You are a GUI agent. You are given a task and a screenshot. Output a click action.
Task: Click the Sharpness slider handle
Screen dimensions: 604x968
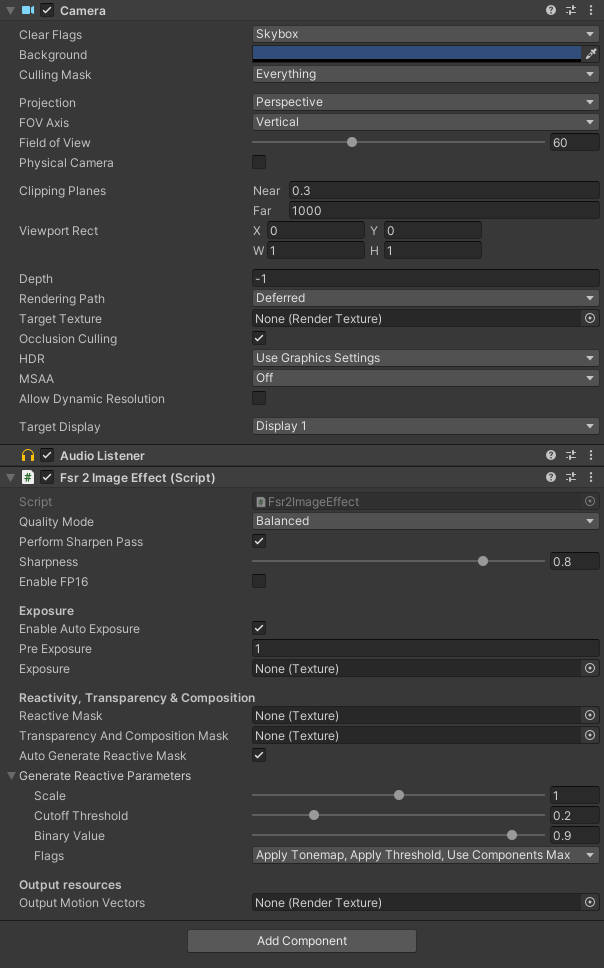pyautogui.click(x=483, y=561)
